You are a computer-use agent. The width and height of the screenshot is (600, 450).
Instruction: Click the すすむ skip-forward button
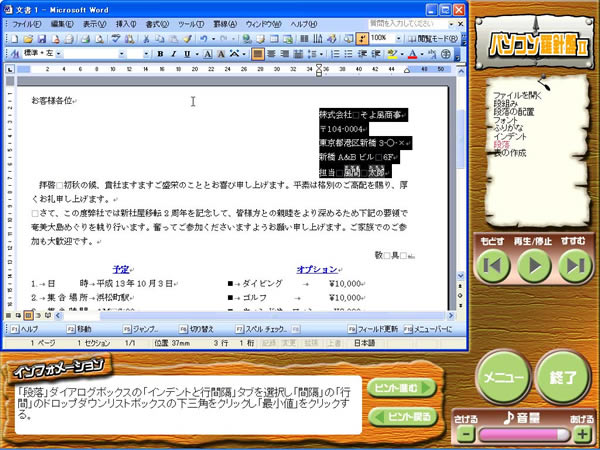[576, 266]
